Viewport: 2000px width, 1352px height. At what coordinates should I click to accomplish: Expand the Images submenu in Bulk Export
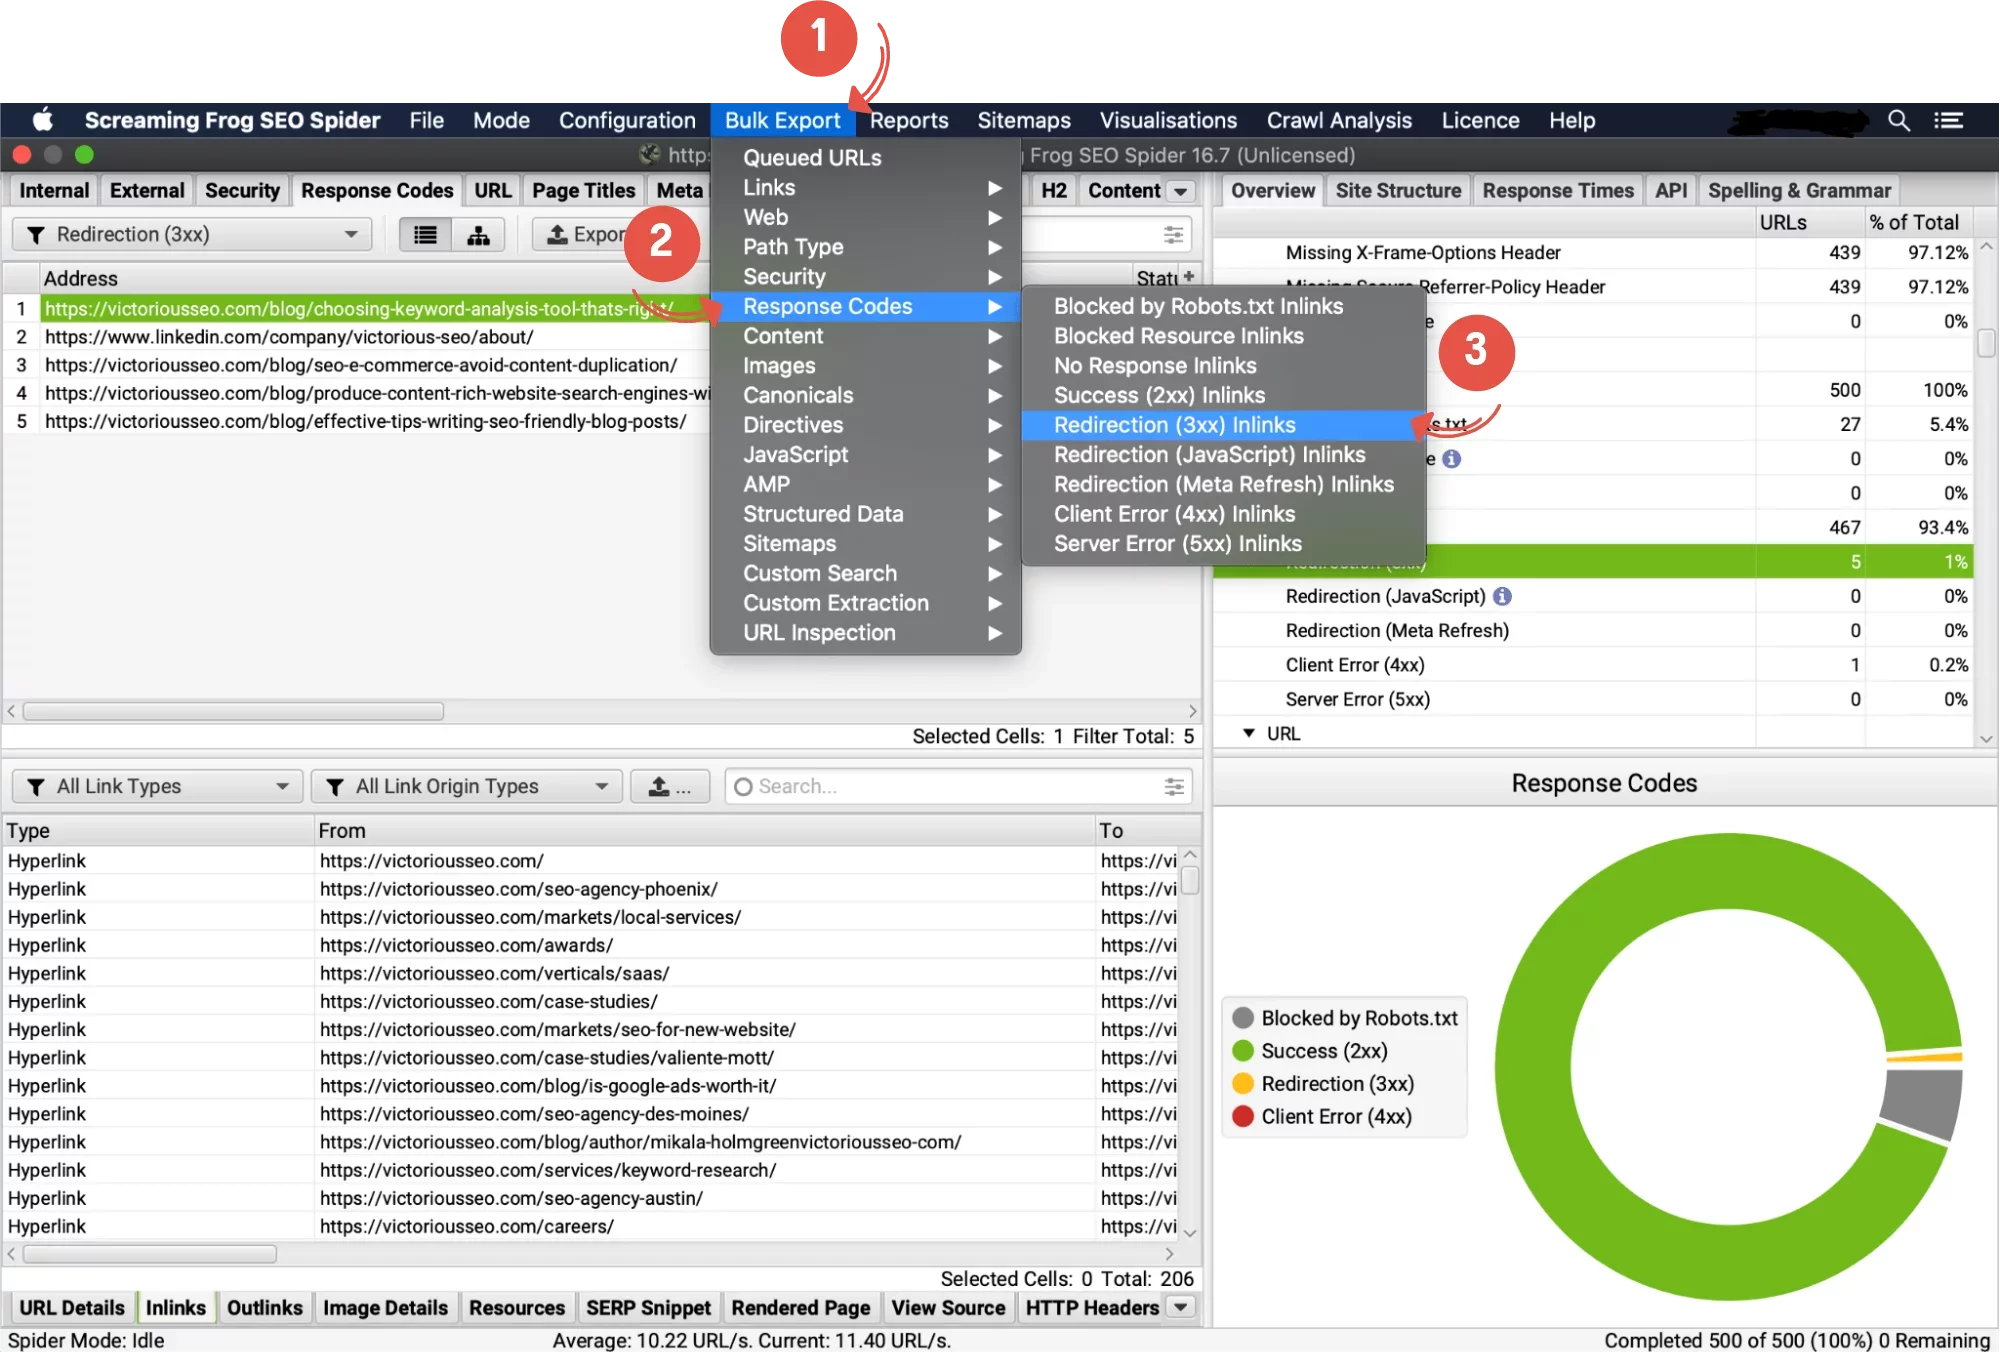[852, 364]
